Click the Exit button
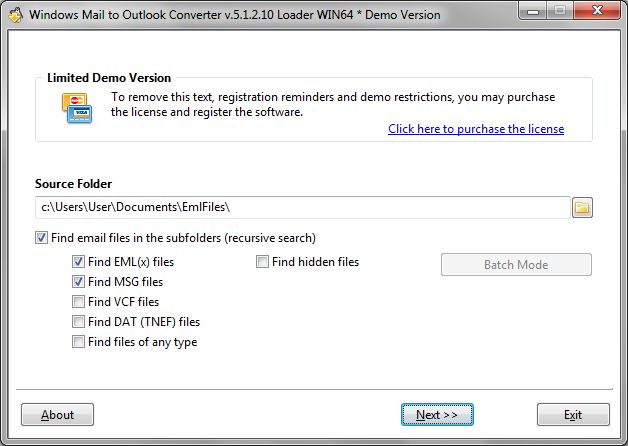 [x=573, y=414]
